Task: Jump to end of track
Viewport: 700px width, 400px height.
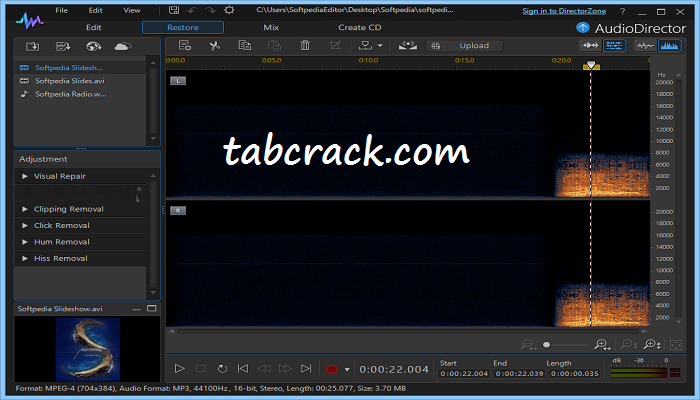Action: tap(306, 369)
